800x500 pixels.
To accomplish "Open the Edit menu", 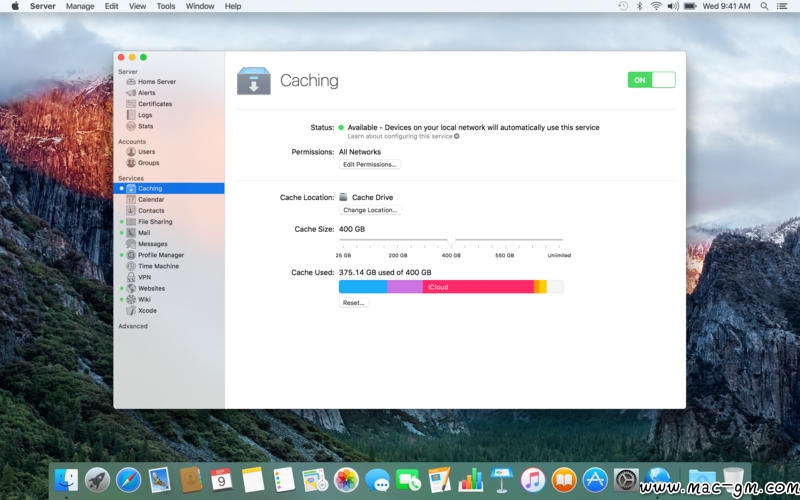I will click(111, 6).
